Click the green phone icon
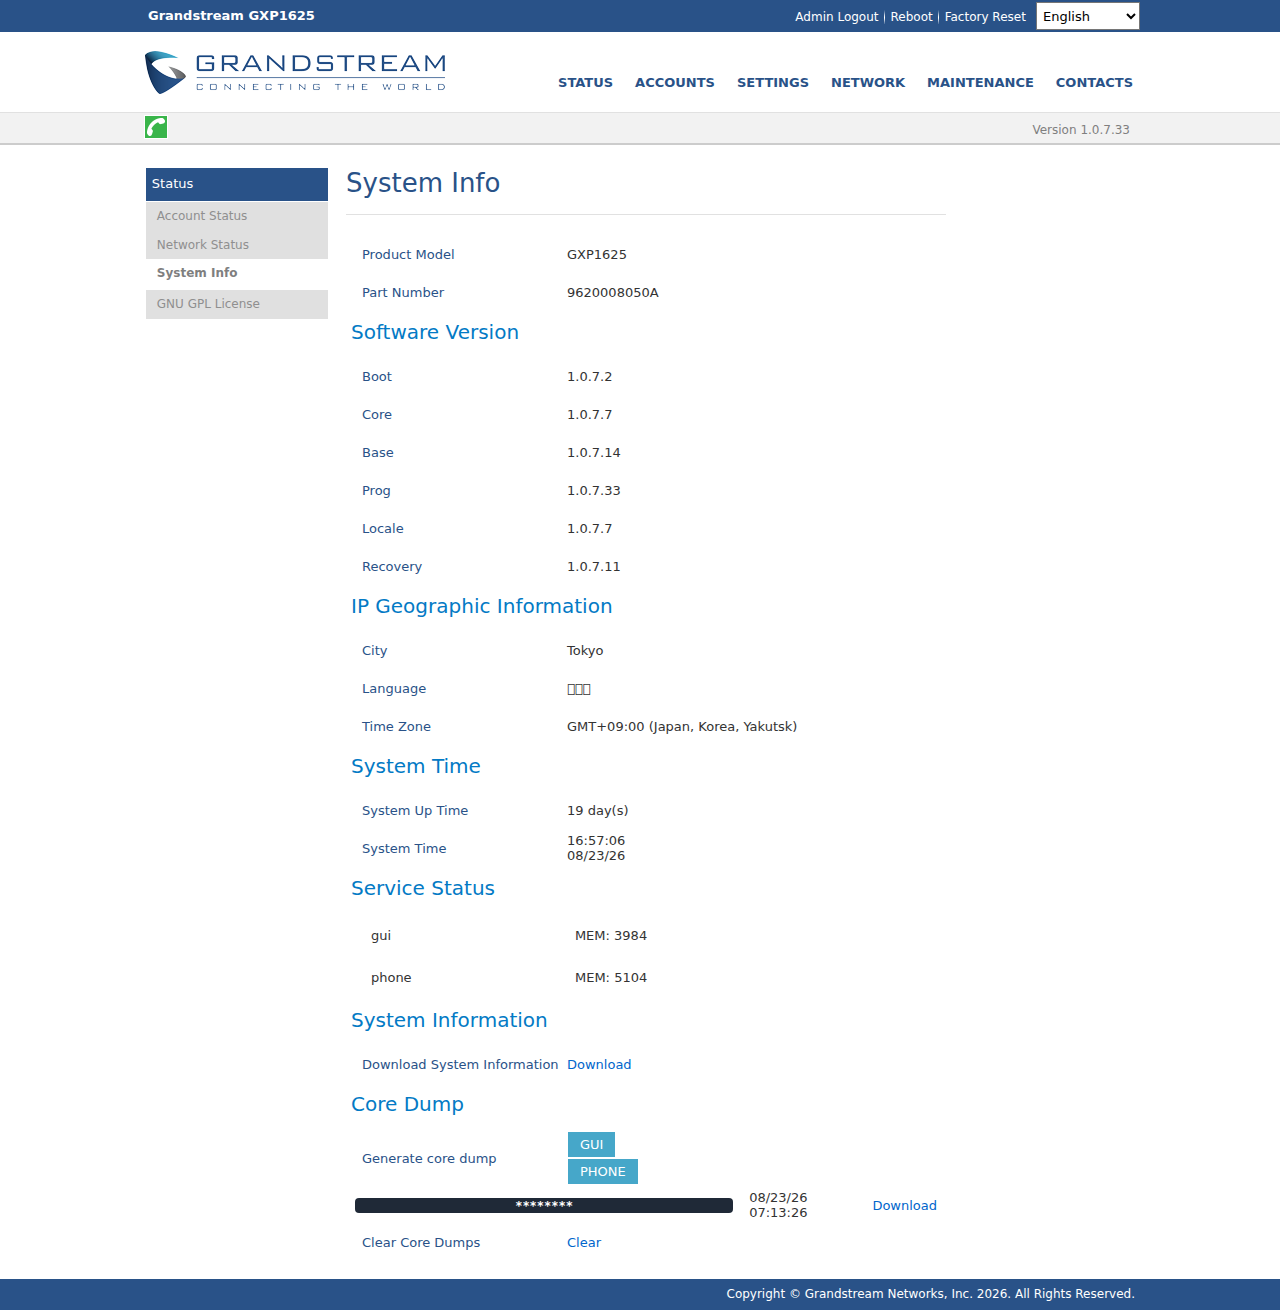This screenshot has width=1280, height=1310. [156, 127]
